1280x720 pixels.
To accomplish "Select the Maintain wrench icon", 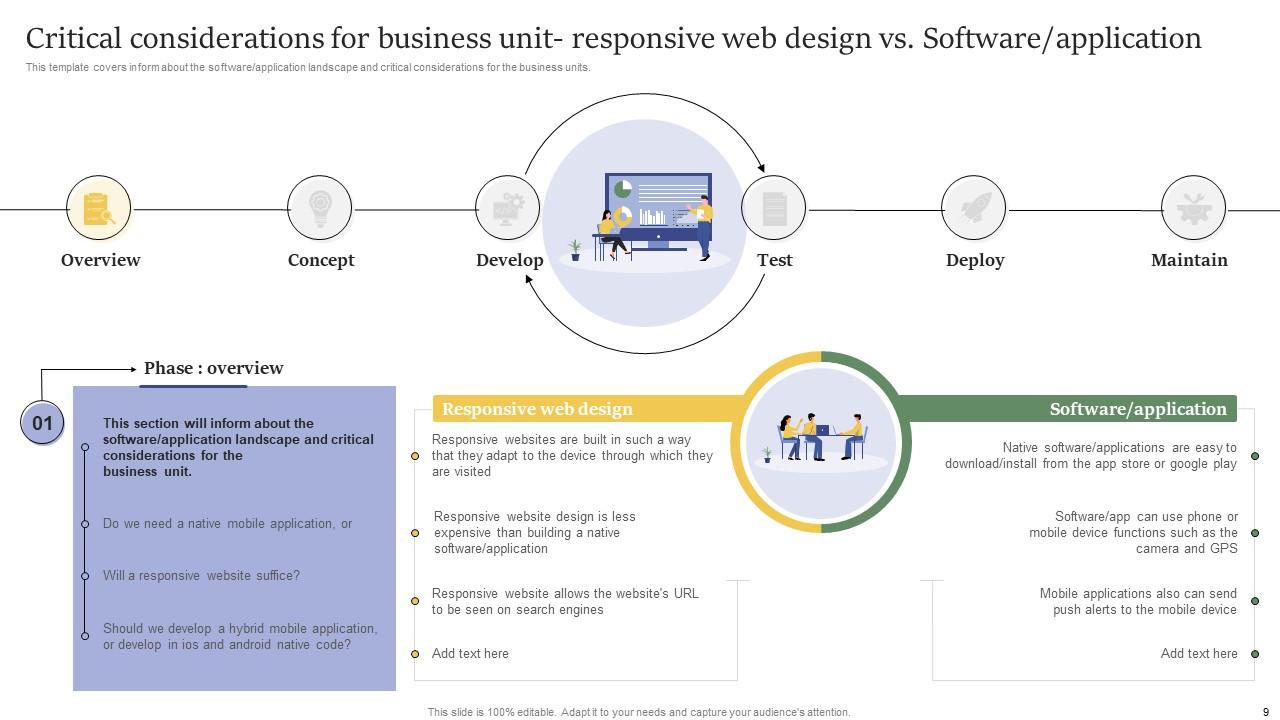I will click(1193, 208).
